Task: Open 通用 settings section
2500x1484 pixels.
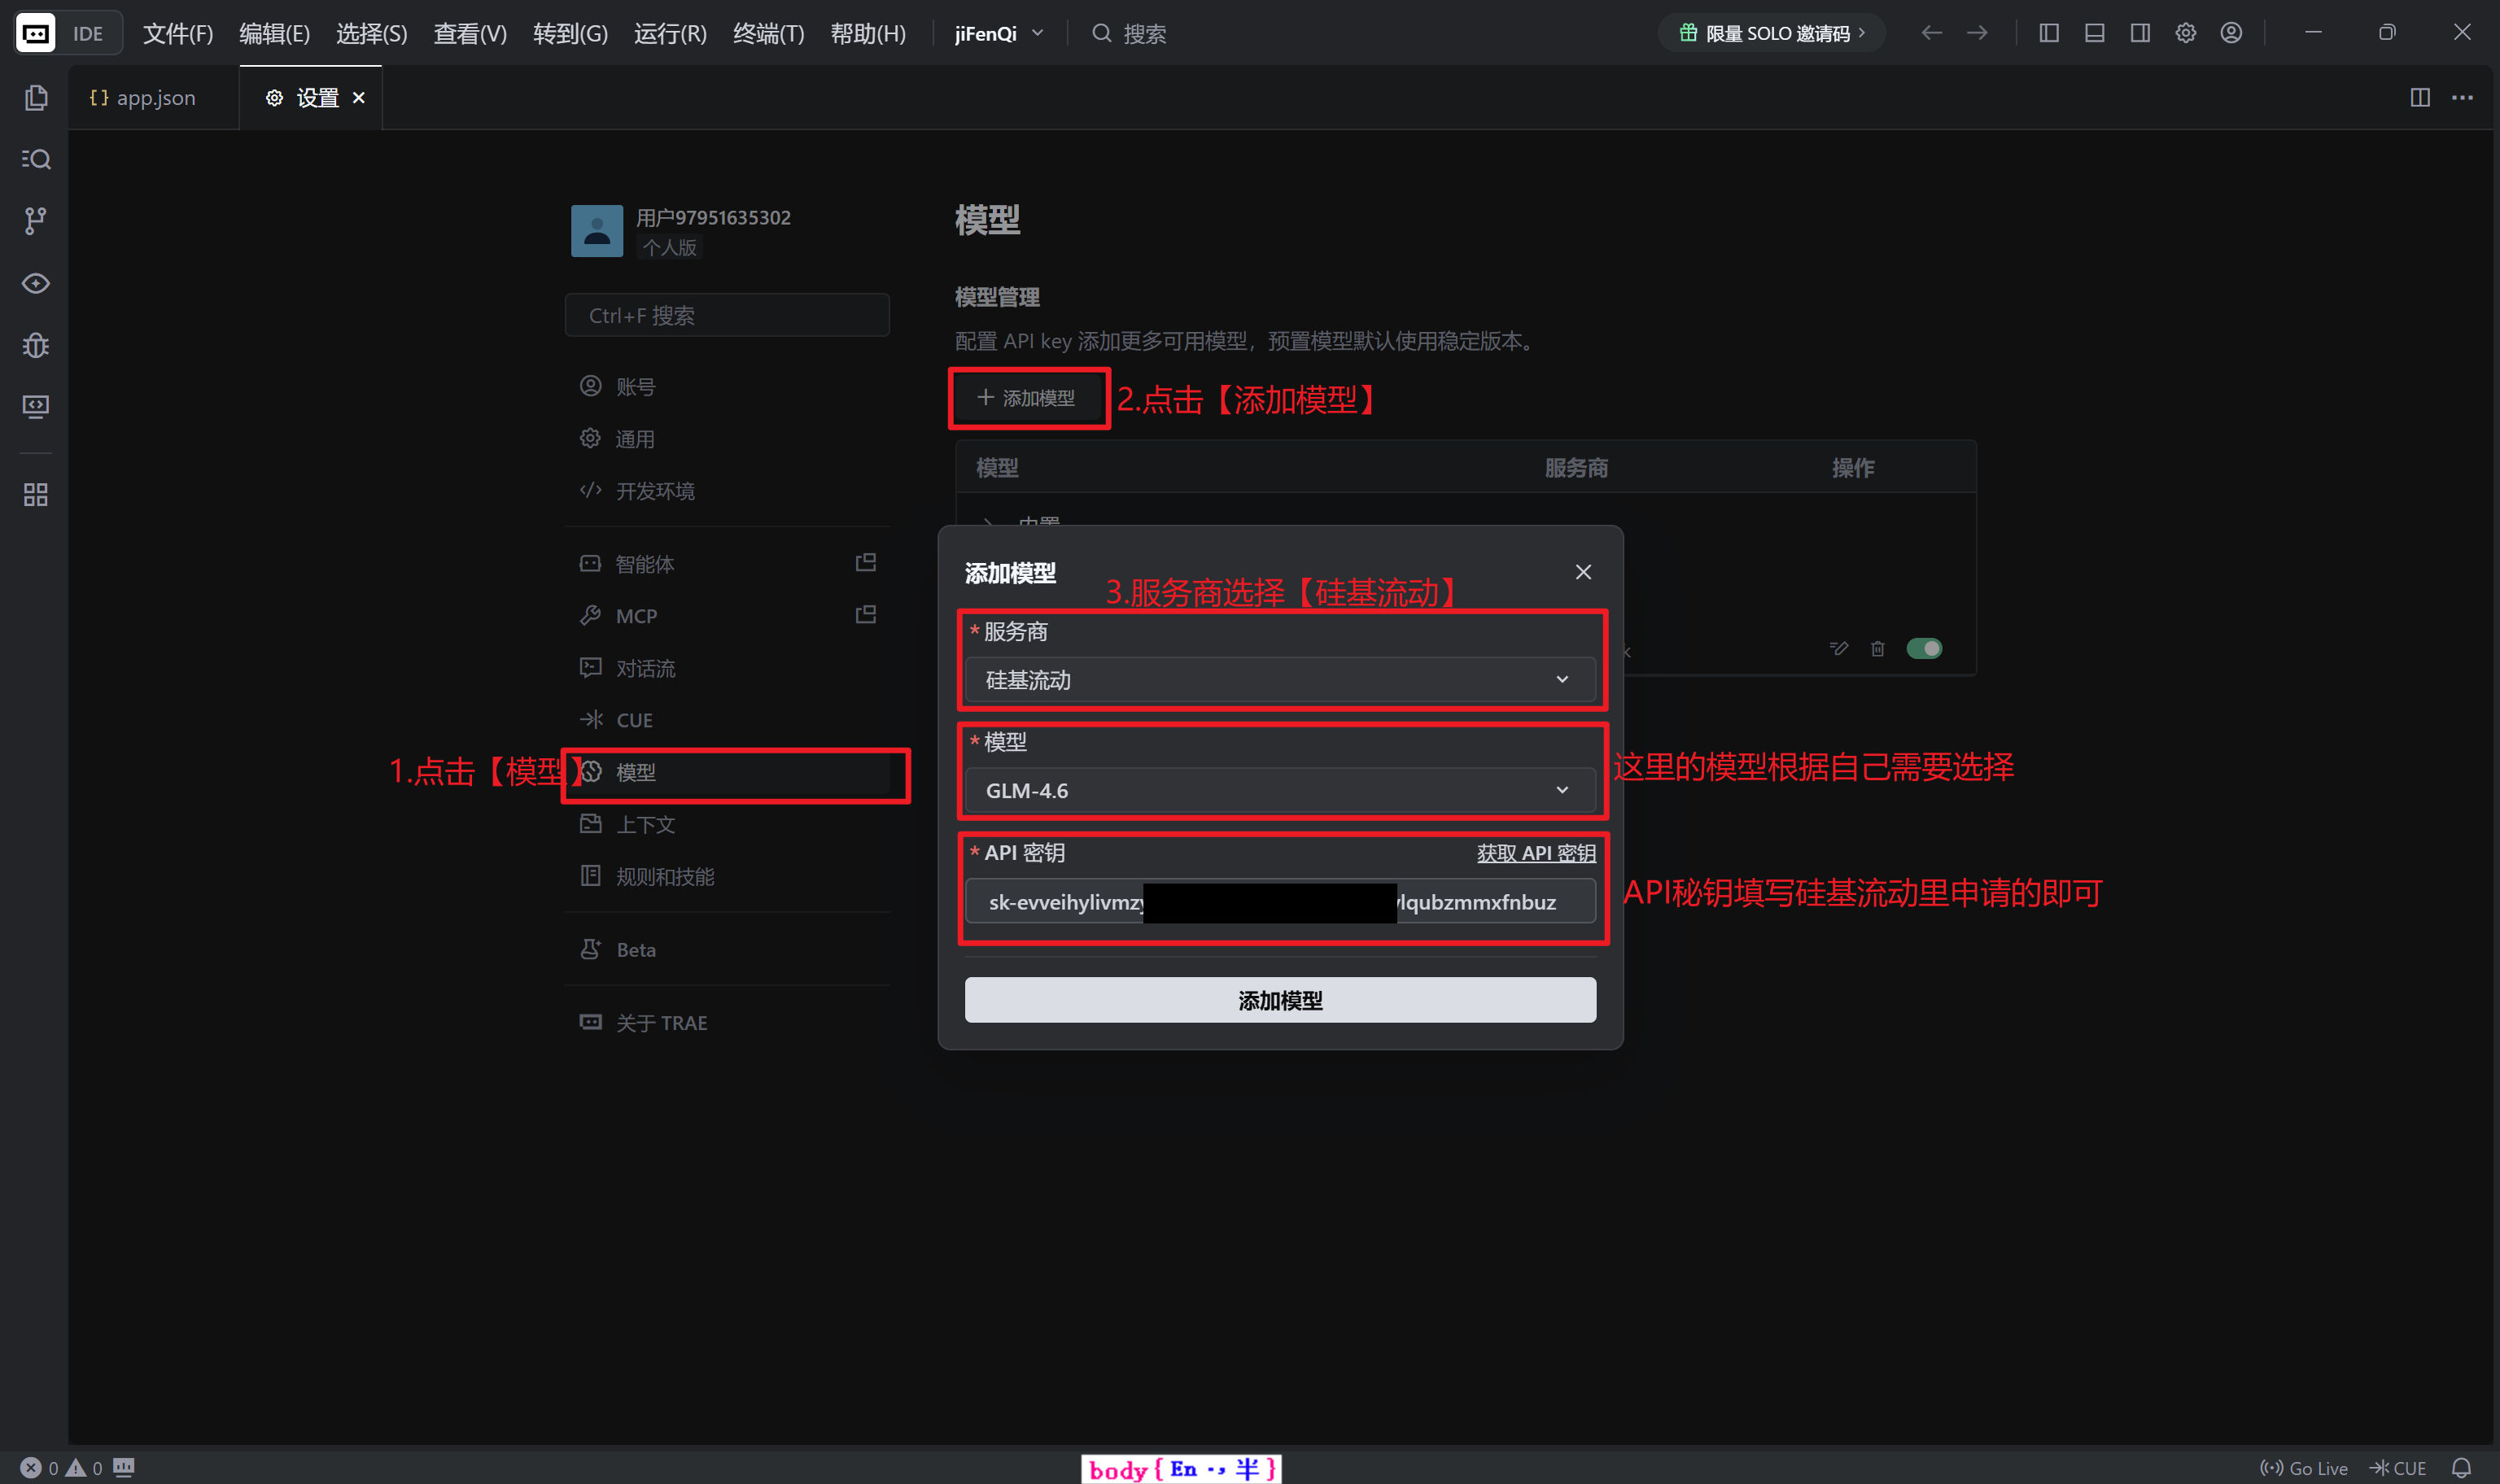Action: tap(727, 438)
